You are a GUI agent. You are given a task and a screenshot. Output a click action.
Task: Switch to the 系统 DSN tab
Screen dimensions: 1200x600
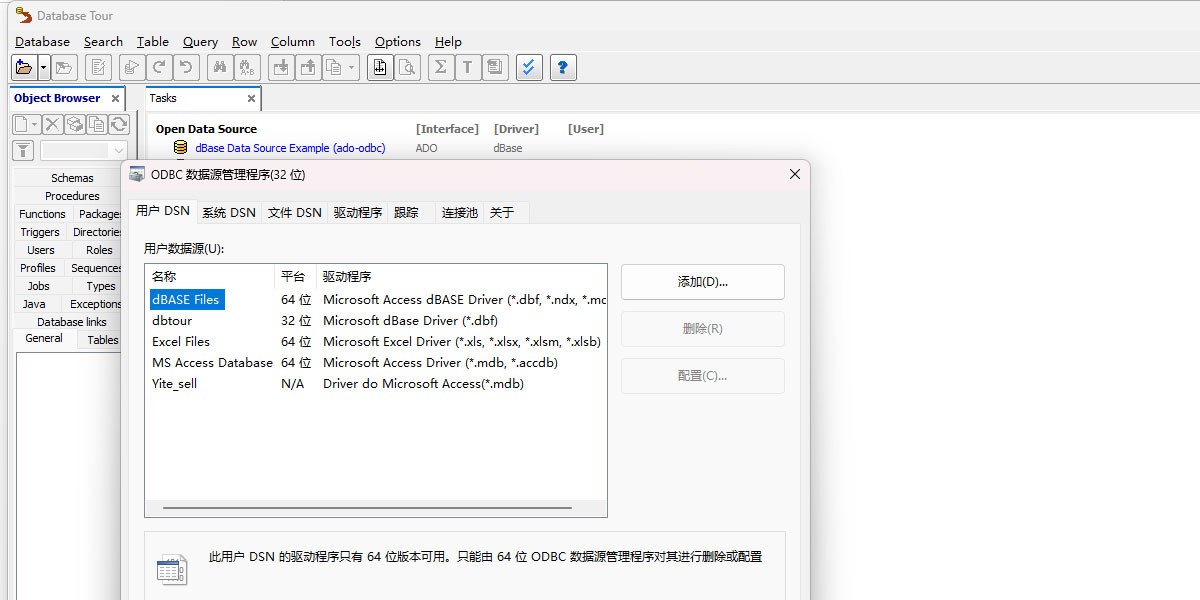pos(228,212)
